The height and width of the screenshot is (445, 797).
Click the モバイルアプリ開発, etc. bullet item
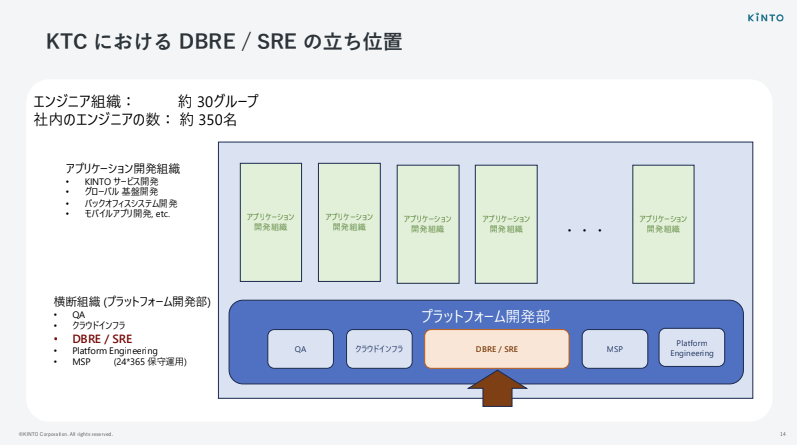pos(128,214)
